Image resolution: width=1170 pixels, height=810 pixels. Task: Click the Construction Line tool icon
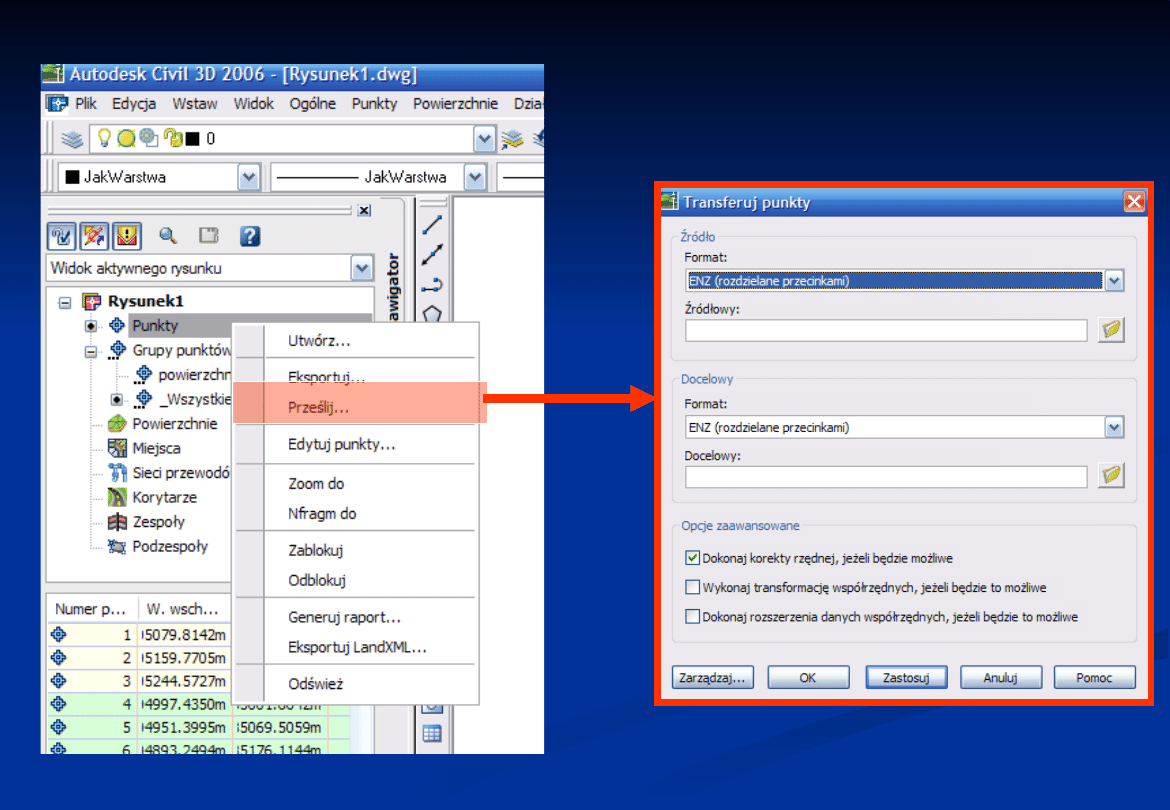(x=433, y=255)
